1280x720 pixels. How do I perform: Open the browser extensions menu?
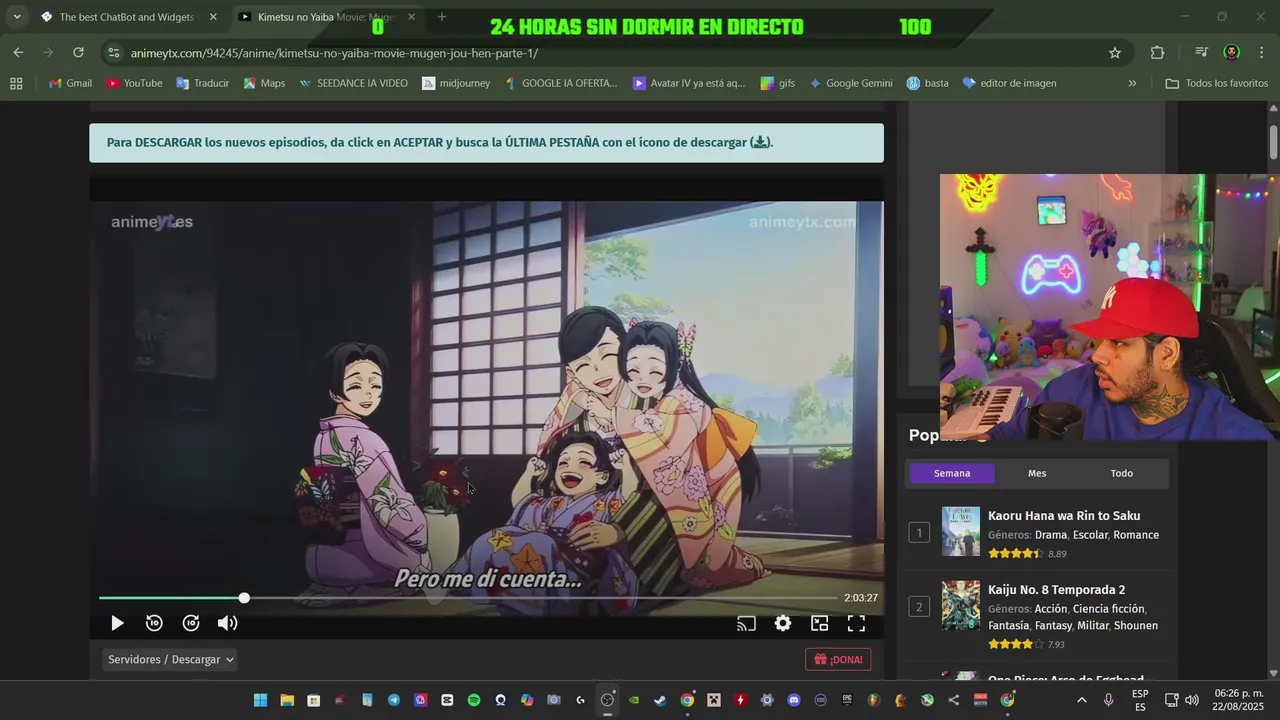[1157, 53]
